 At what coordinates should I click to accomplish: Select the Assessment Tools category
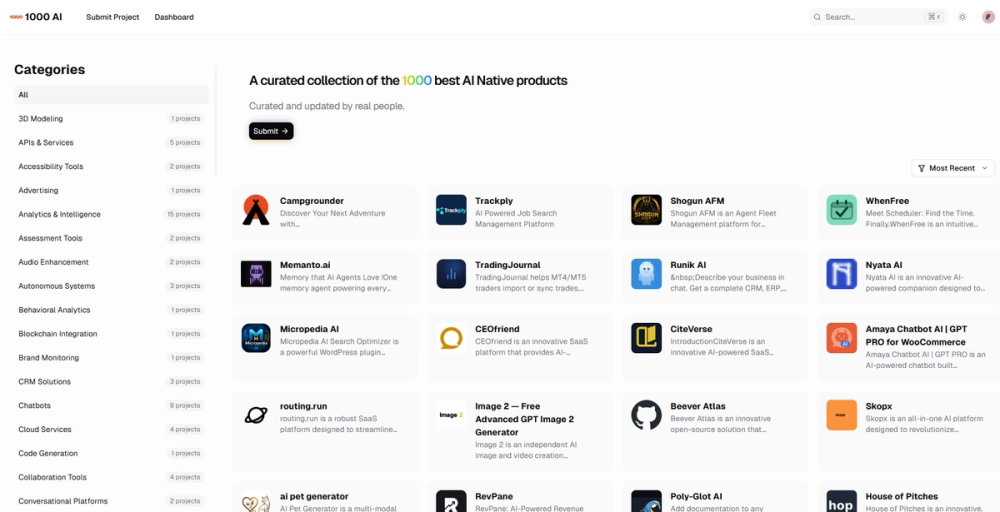(x=111, y=238)
